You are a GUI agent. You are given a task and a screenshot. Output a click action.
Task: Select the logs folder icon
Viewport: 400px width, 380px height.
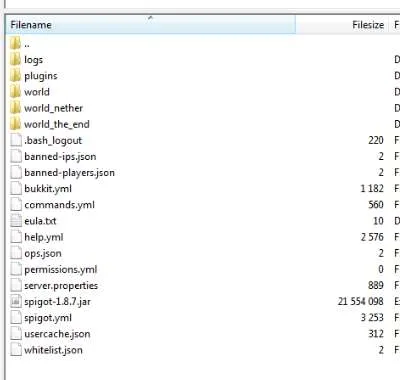pos(15,60)
